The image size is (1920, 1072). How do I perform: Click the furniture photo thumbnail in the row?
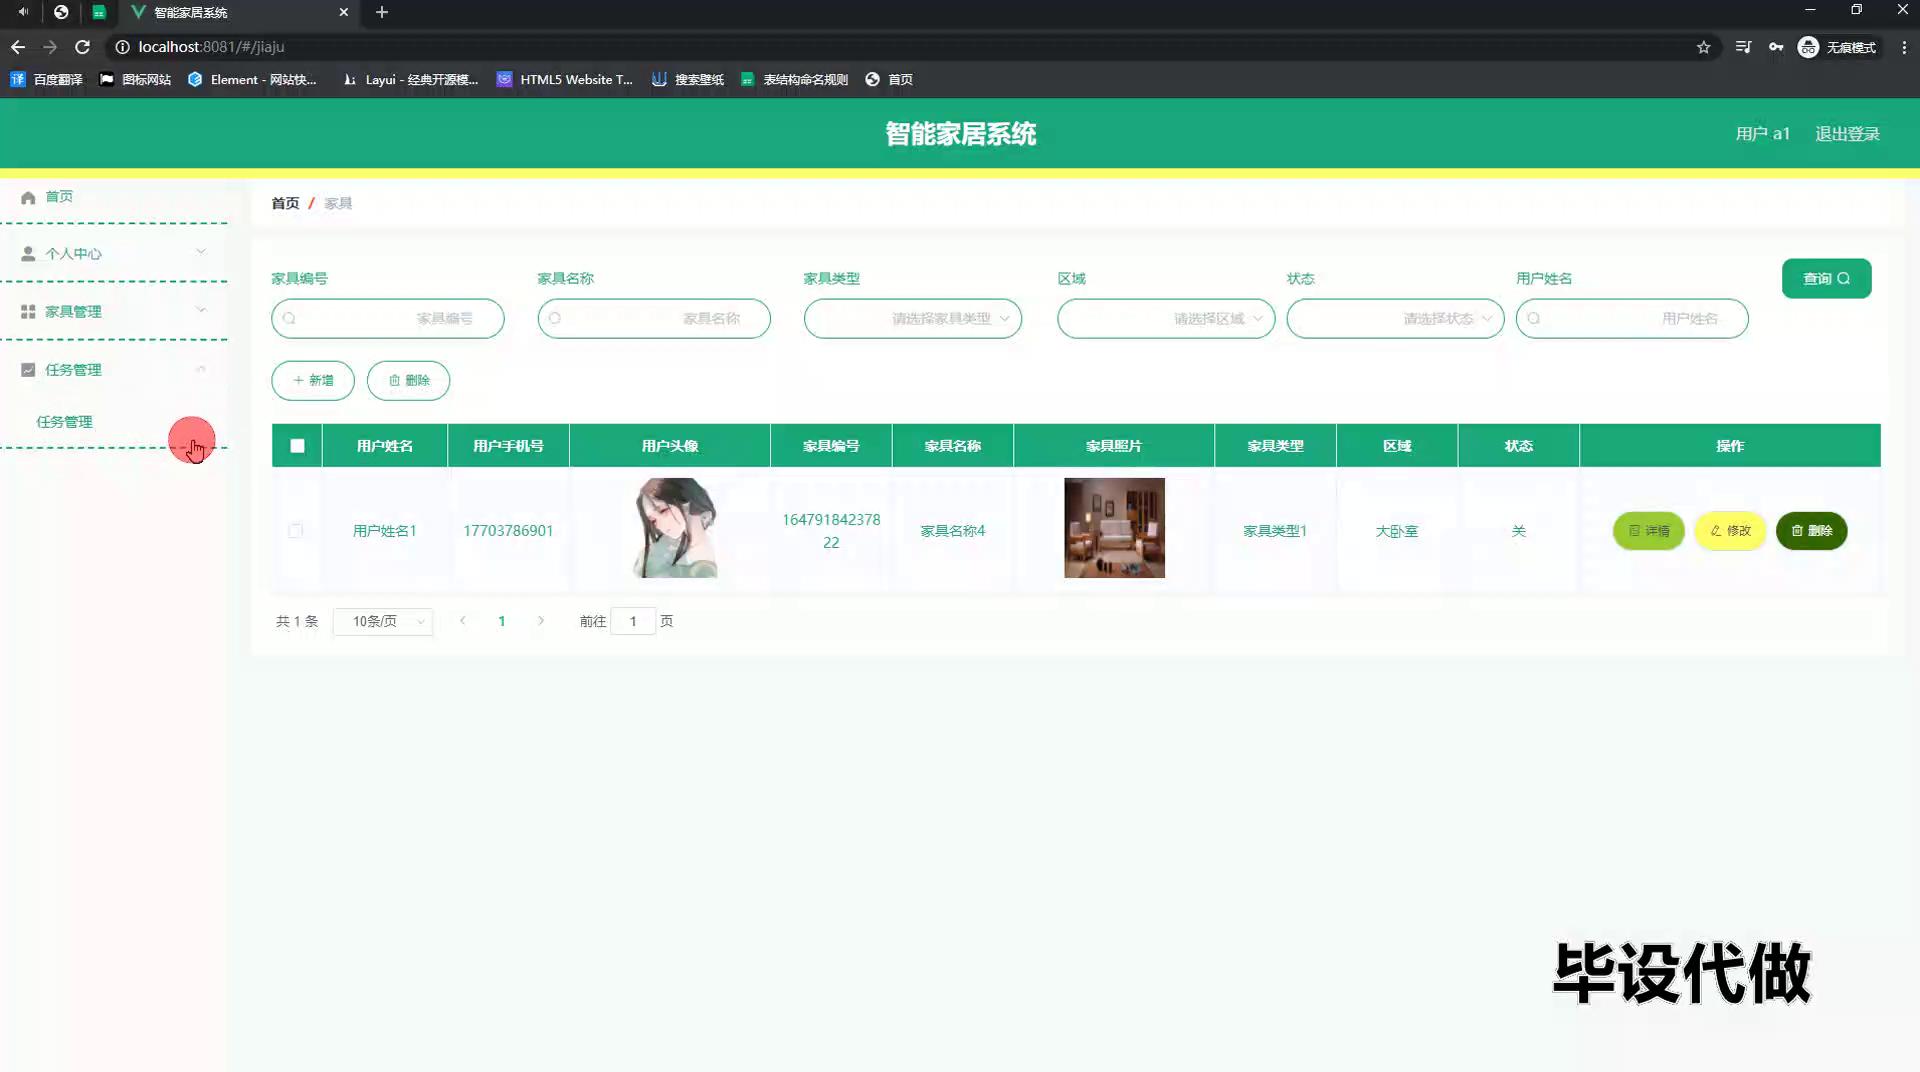pos(1114,528)
